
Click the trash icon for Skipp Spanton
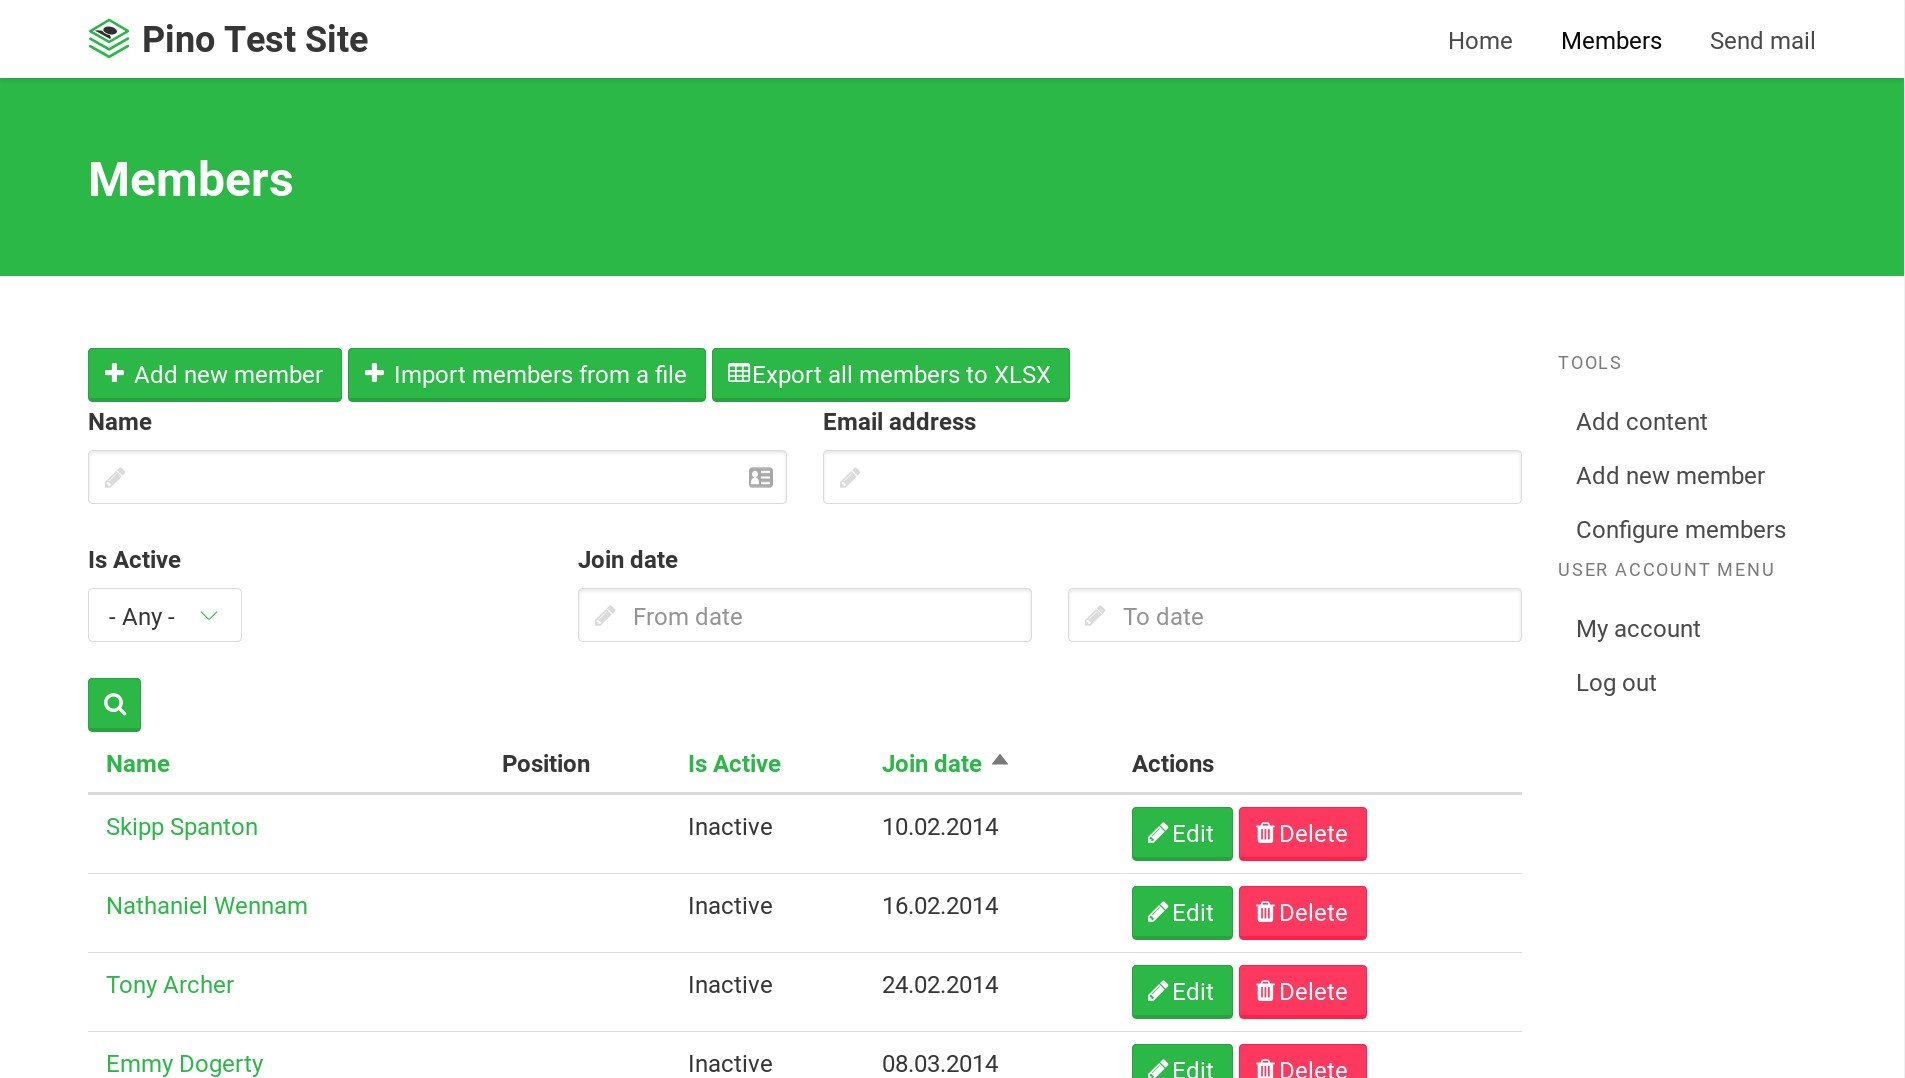point(1265,833)
